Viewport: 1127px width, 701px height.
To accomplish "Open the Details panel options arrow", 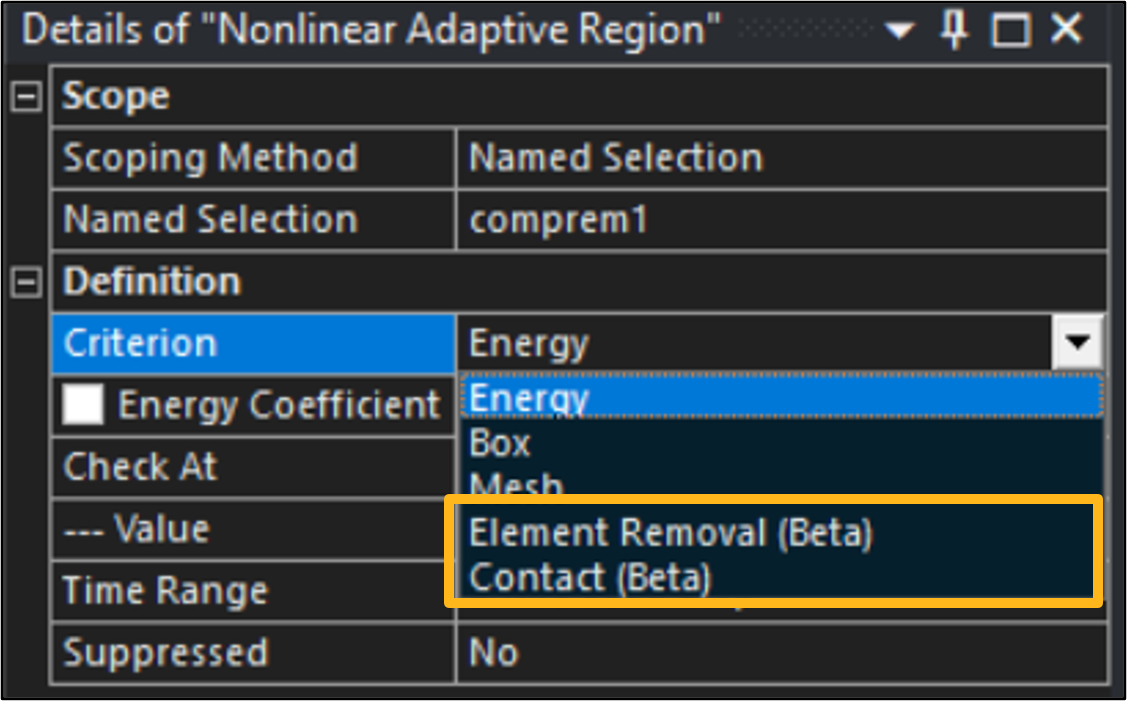I will click(x=899, y=31).
